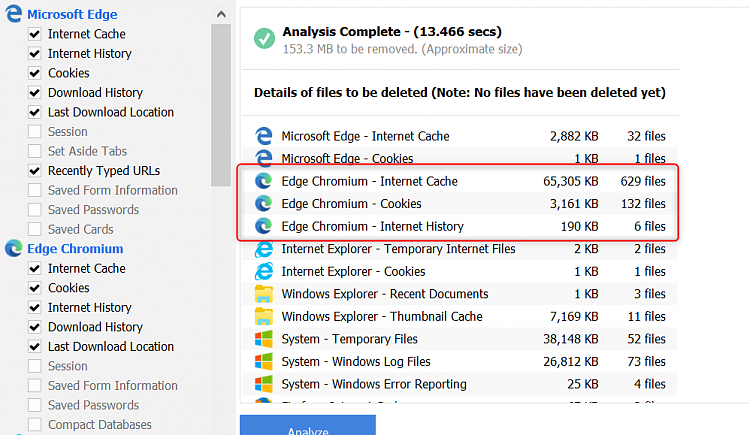750x435 pixels.
Task: Enable the Saved Cards checkbox
Action: coord(34,229)
